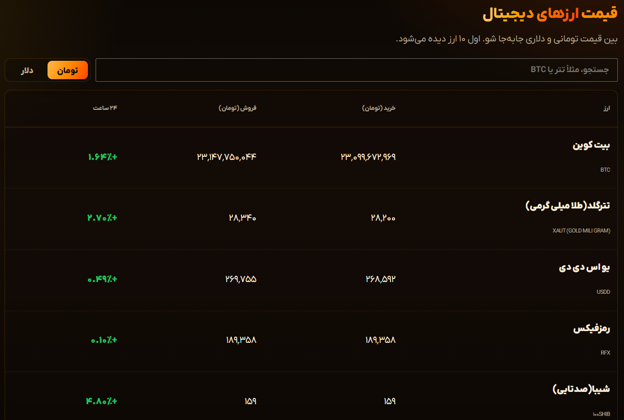Open the Tether Gold (تترگلد) row
624x420 pixels.
(311, 219)
